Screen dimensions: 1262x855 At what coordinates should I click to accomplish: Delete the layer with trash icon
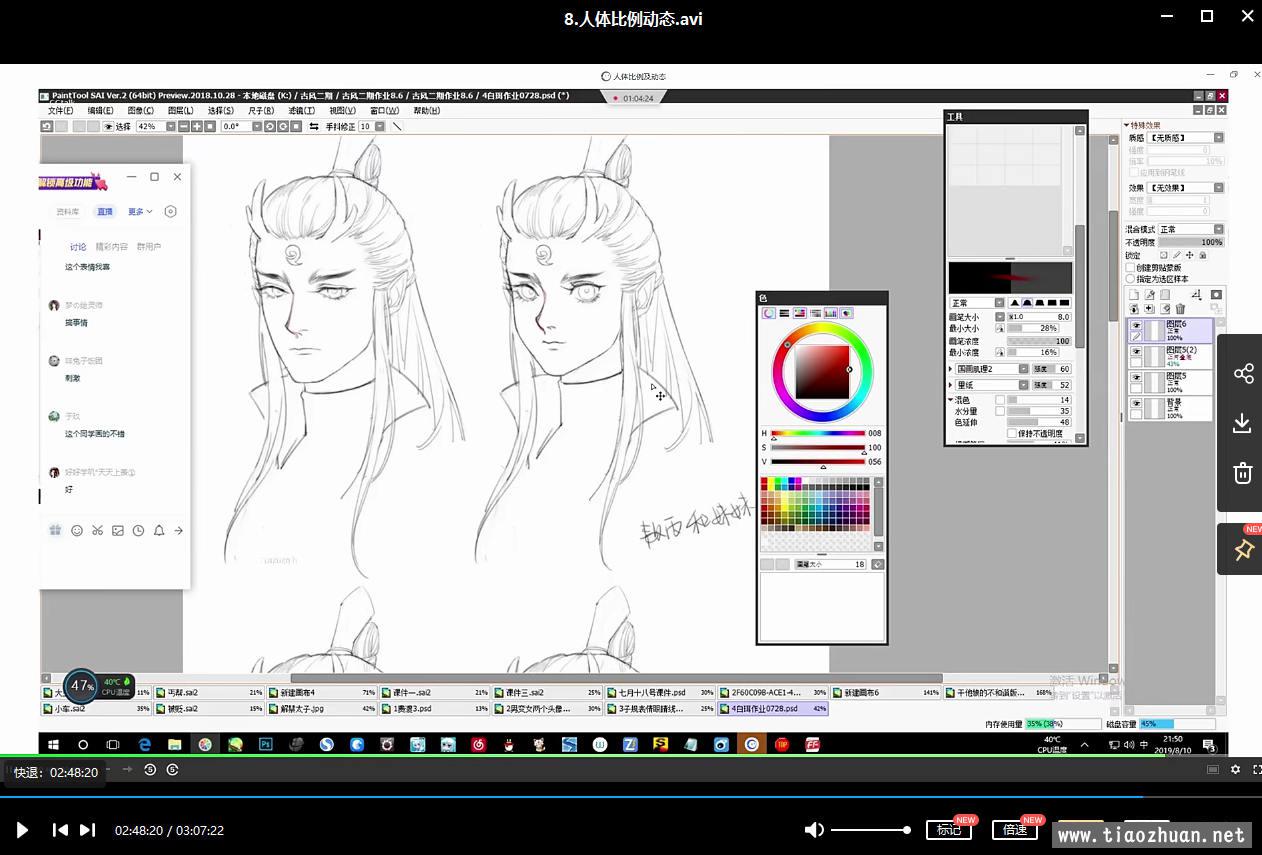click(1180, 309)
